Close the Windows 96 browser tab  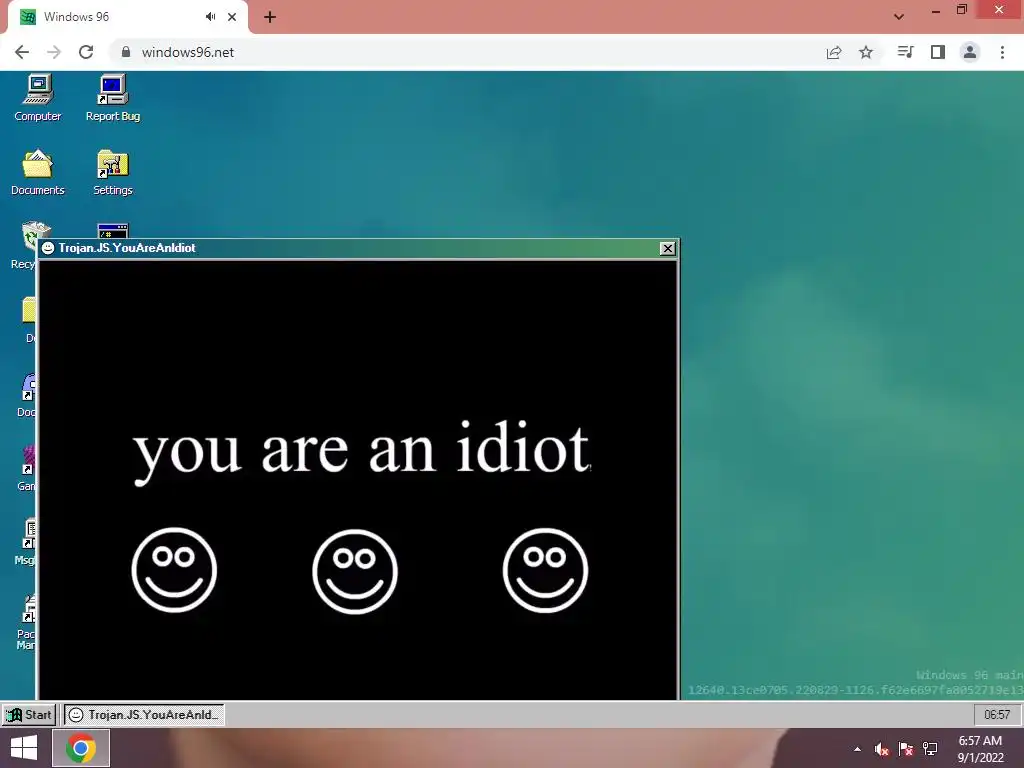click(x=232, y=17)
